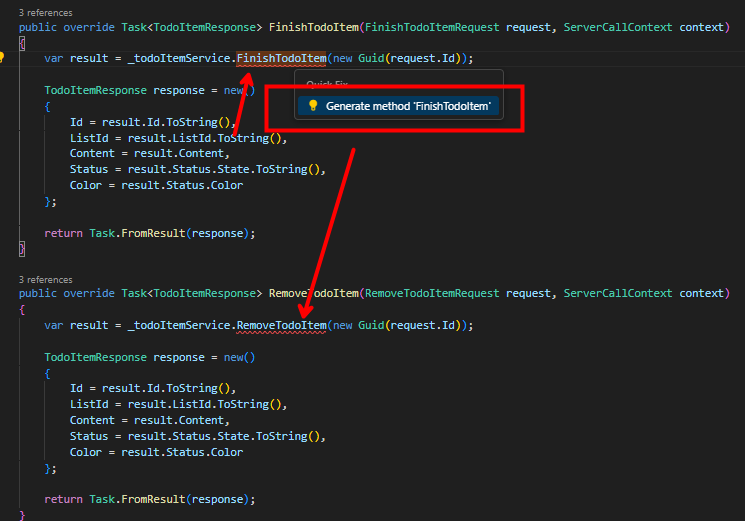Click _todoItemService in the FinishTodoItem method body
The width and height of the screenshot is (745, 521).
pos(179,58)
